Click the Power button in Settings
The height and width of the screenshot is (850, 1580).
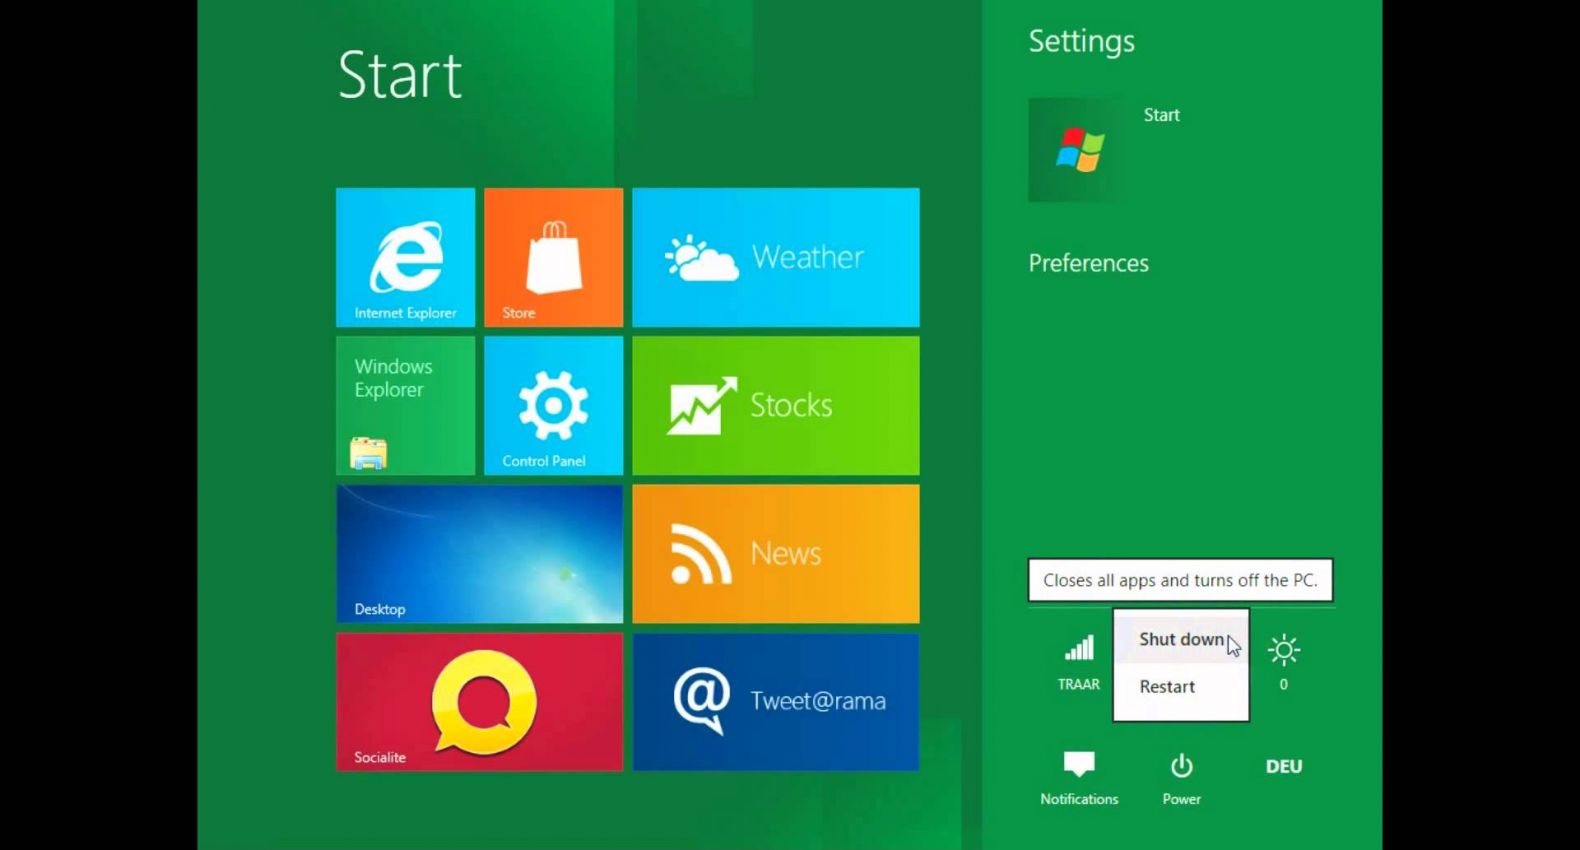click(x=1181, y=777)
